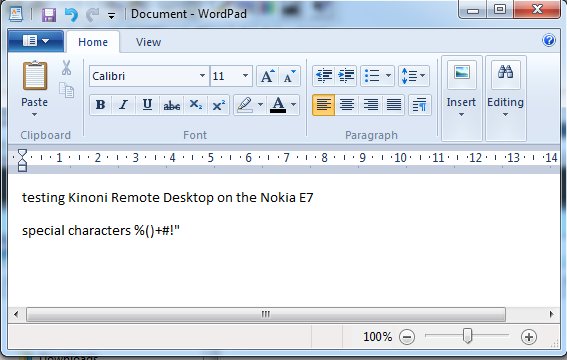The width and height of the screenshot is (567, 360).
Task: Open the line spacing dropdown
Action: point(414,76)
